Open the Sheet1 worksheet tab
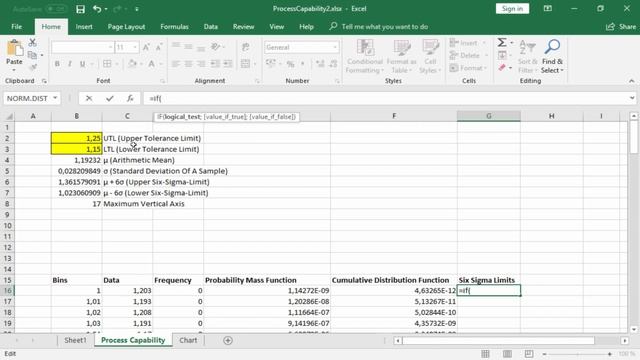The image size is (640, 360). (x=75, y=340)
